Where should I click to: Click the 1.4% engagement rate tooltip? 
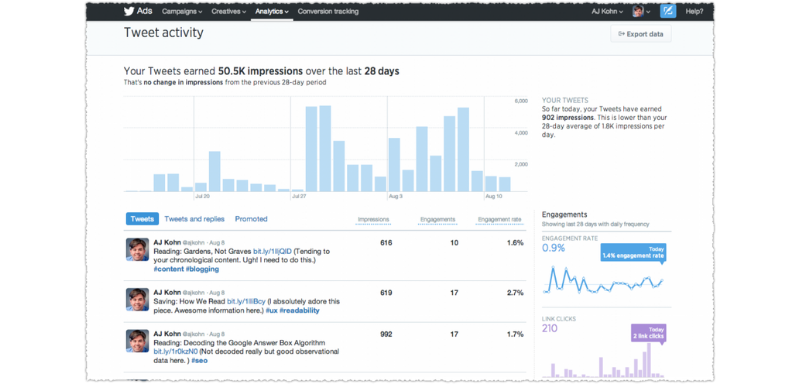click(633, 252)
